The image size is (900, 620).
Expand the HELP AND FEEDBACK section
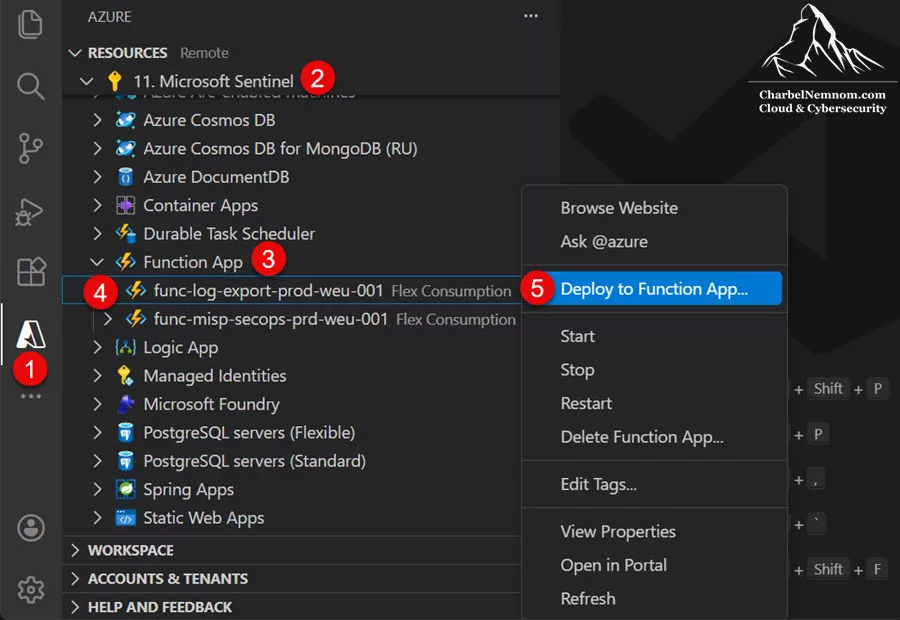(x=75, y=607)
